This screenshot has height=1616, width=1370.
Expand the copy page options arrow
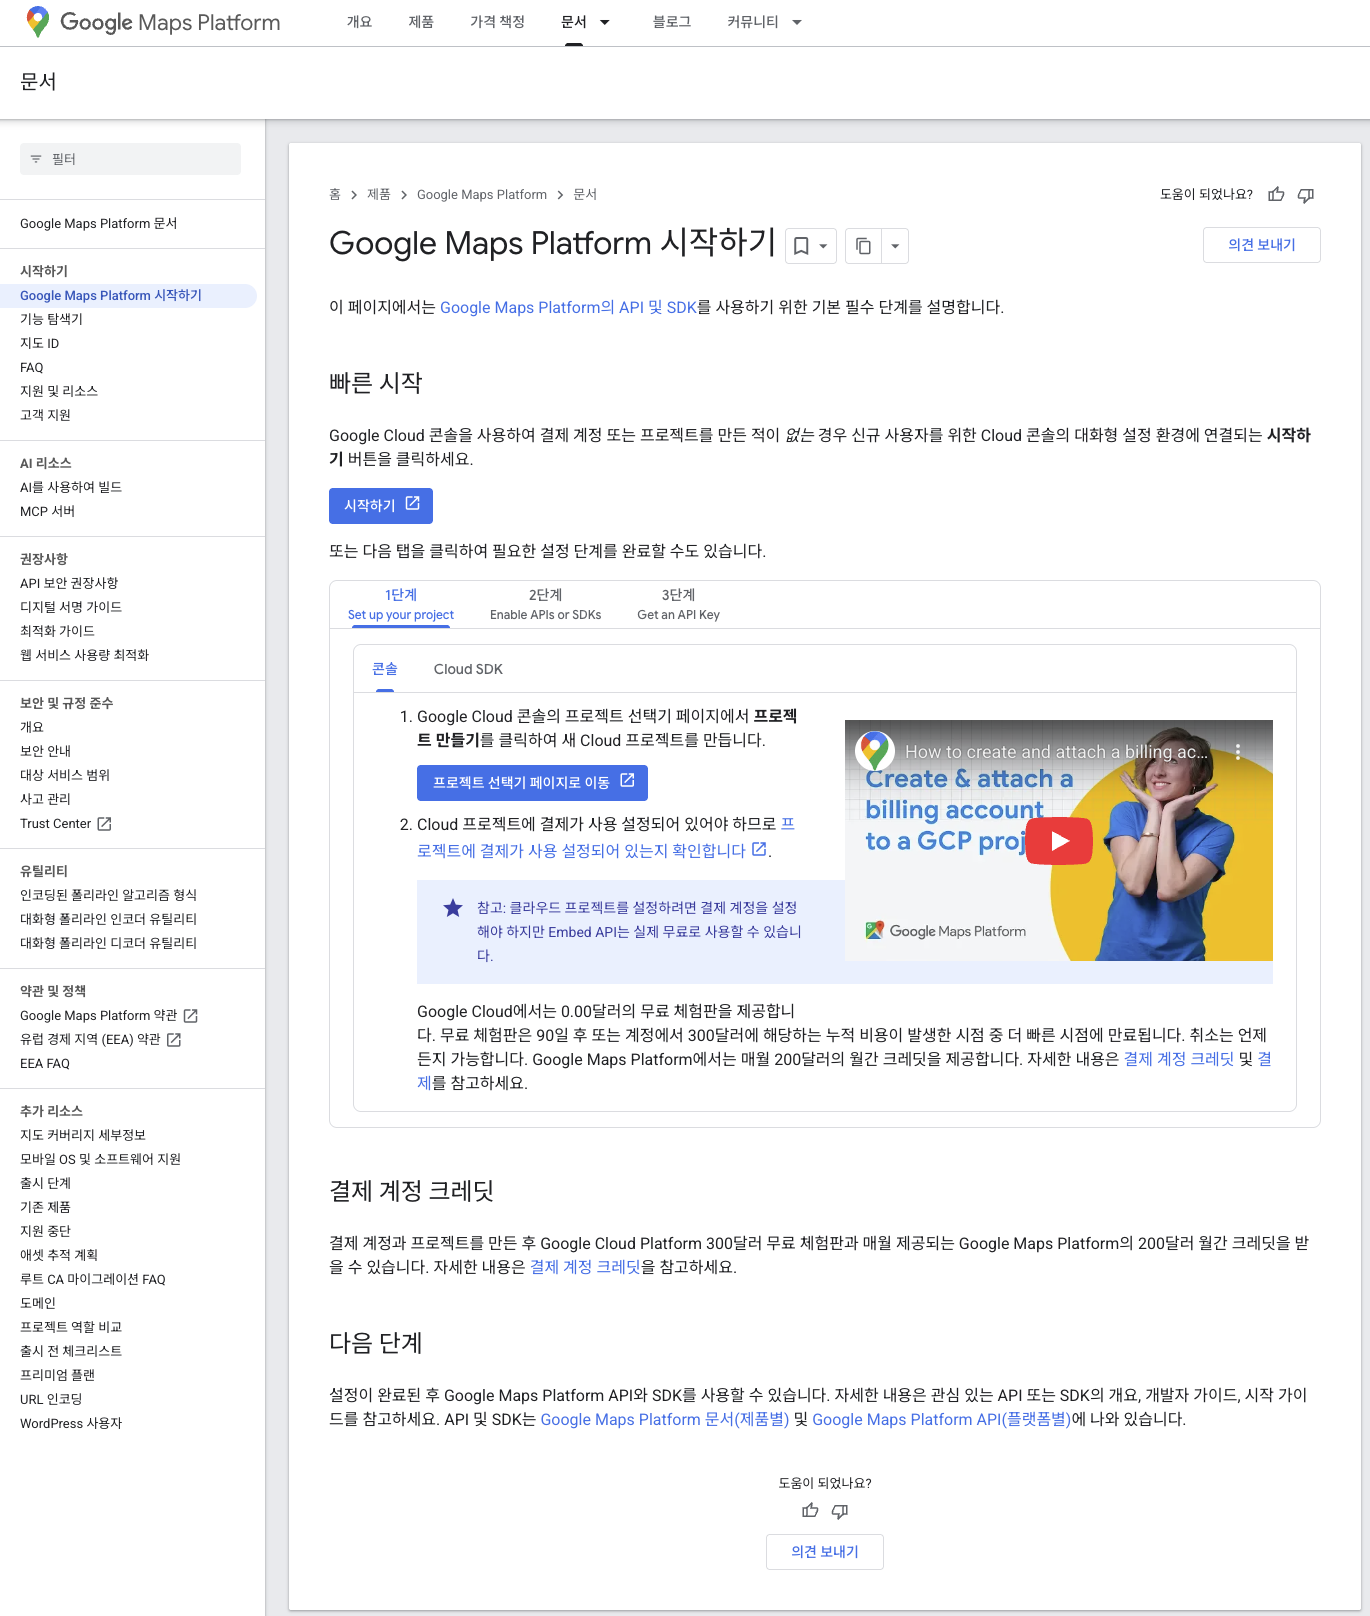[895, 246]
